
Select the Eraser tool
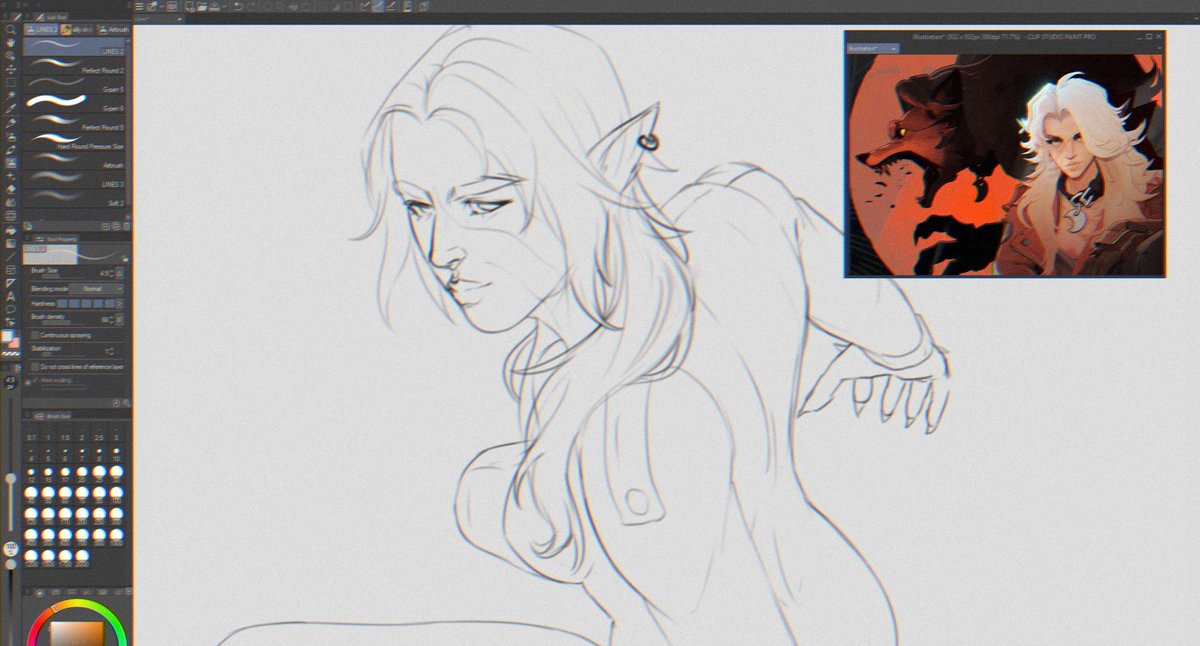pos(10,188)
